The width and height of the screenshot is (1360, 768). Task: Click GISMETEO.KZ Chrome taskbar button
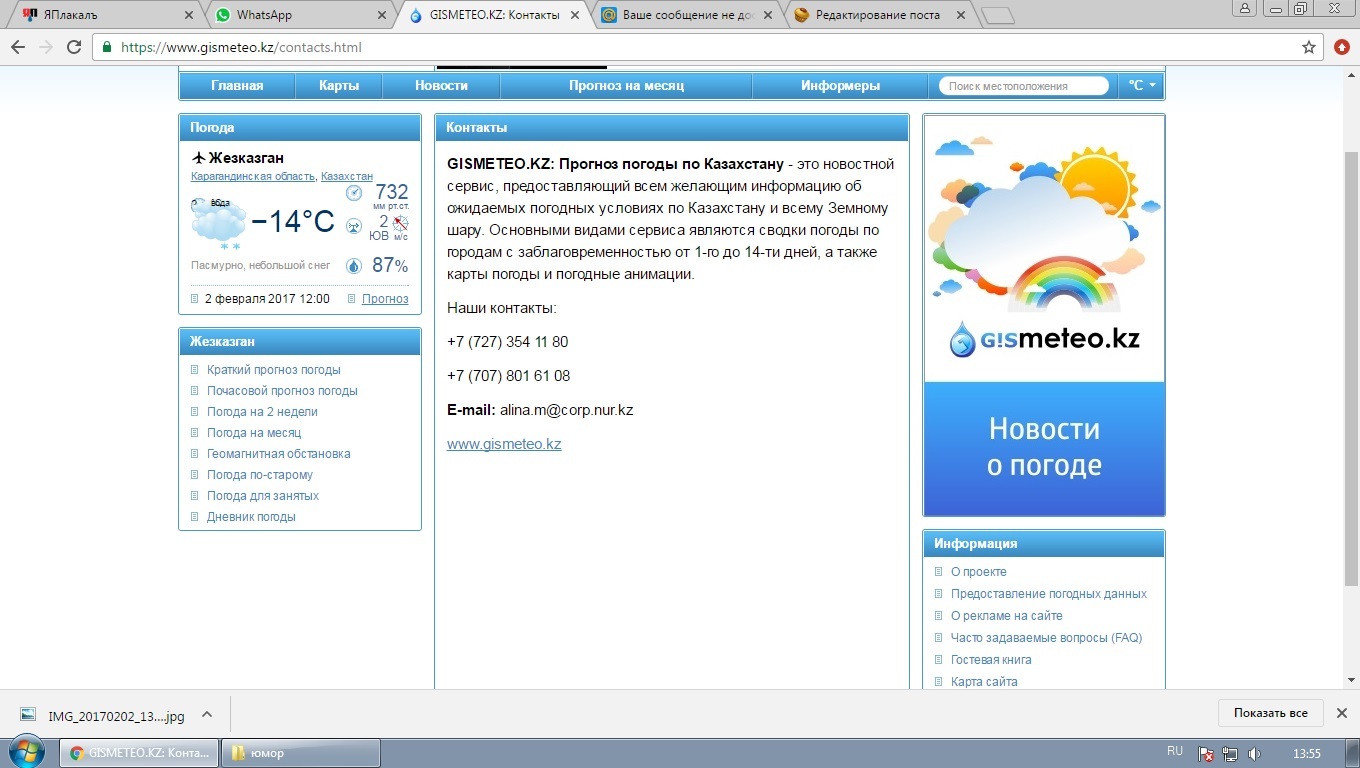[x=139, y=753]
